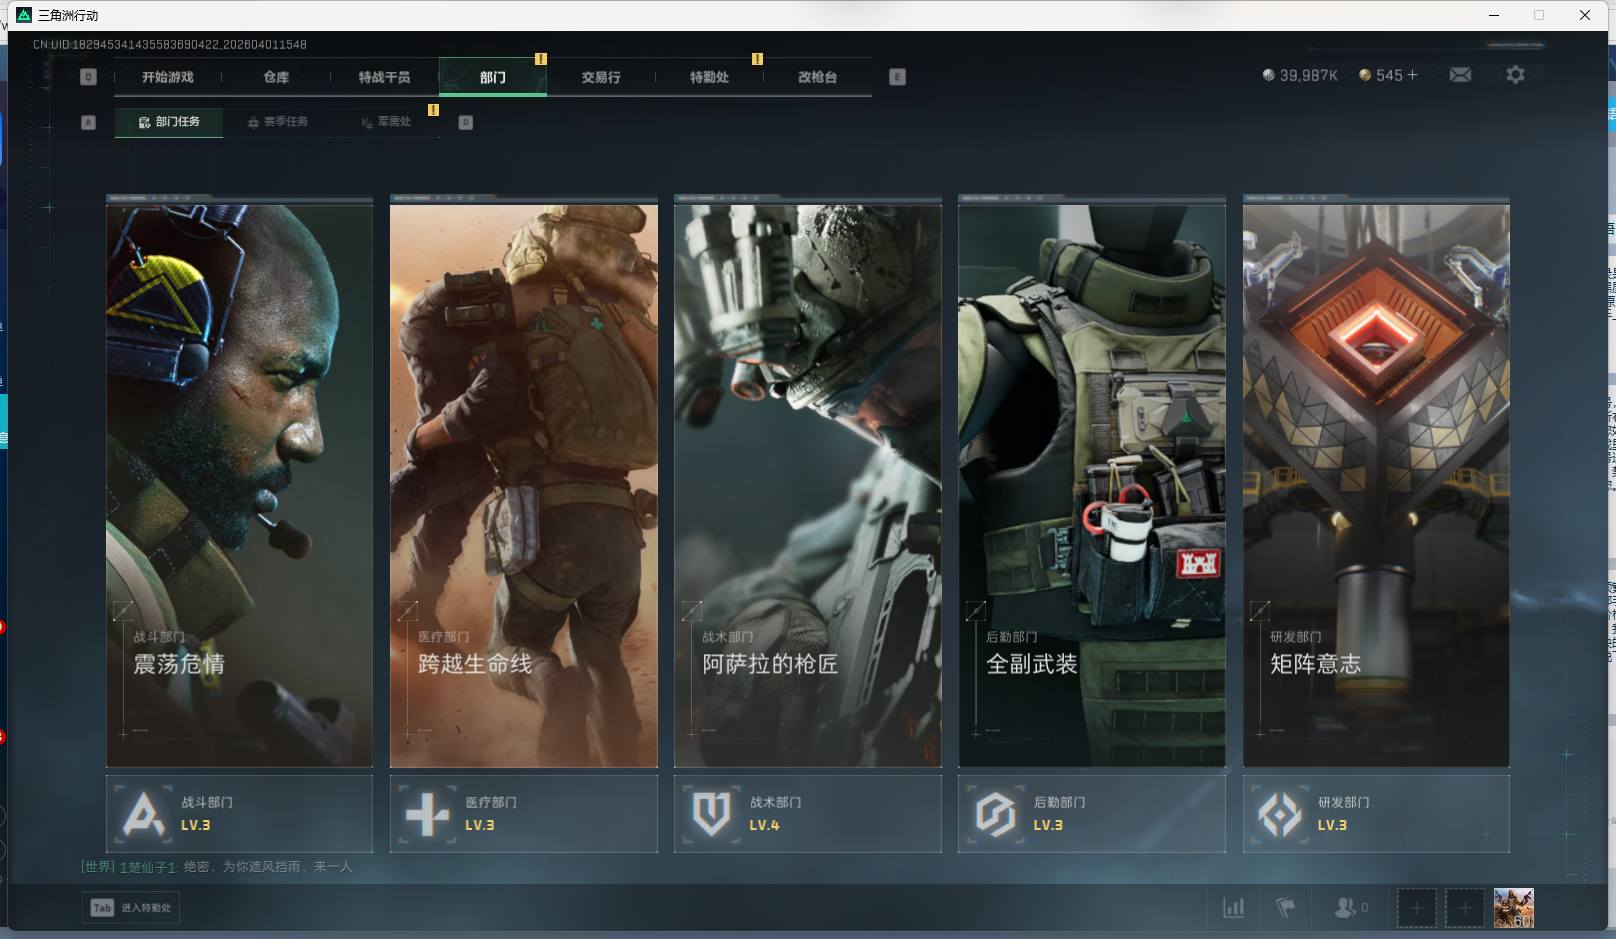Click the first empty teammate slot
The image size is (1616, 939).
(1416, 908)
